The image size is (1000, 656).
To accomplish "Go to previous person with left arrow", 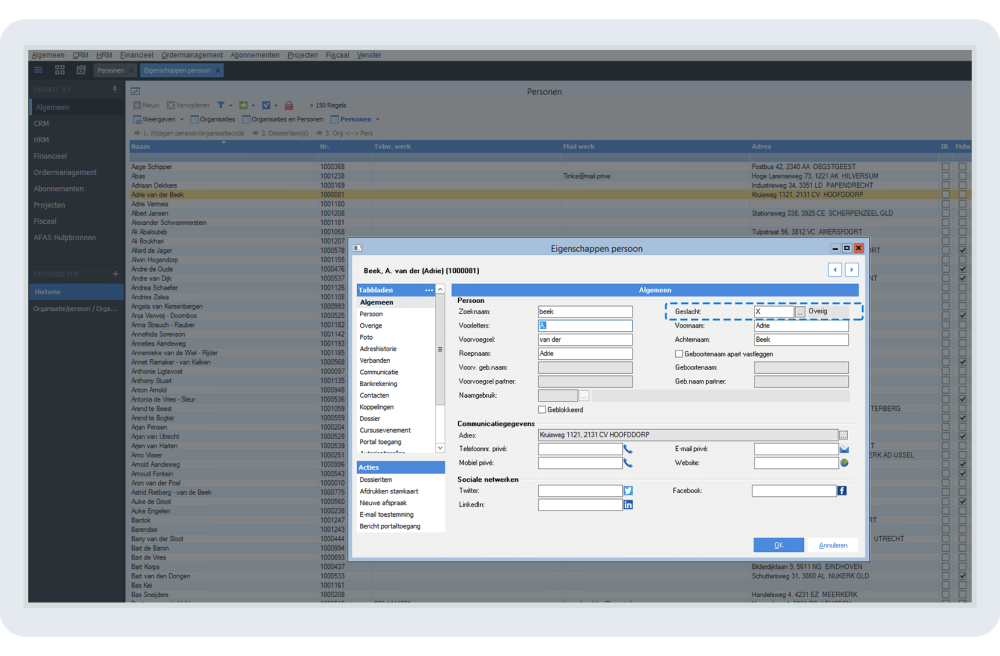I will click(x=835, y=270).
